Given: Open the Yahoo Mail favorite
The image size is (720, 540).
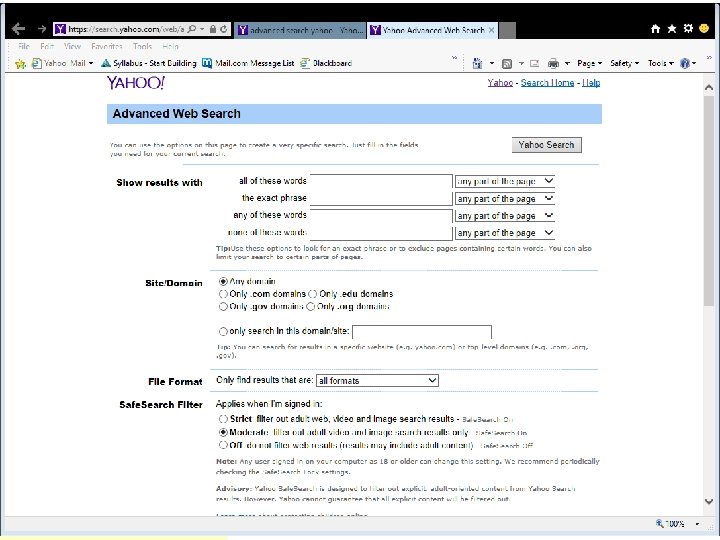Looking at the screenshot, I should pos(62,63).
